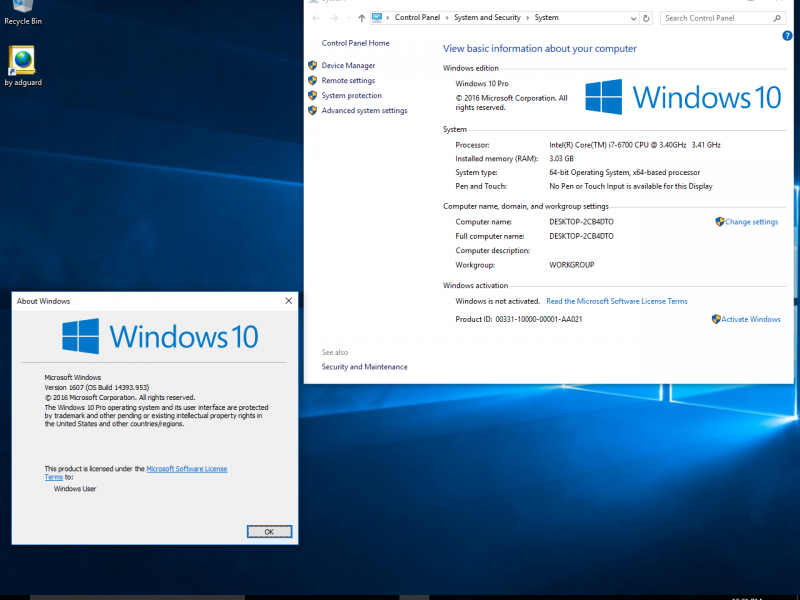The height and width of the screenshot is (600, 800).
Task: Click the Activate Windows link
Action: [x=751, y=319]
